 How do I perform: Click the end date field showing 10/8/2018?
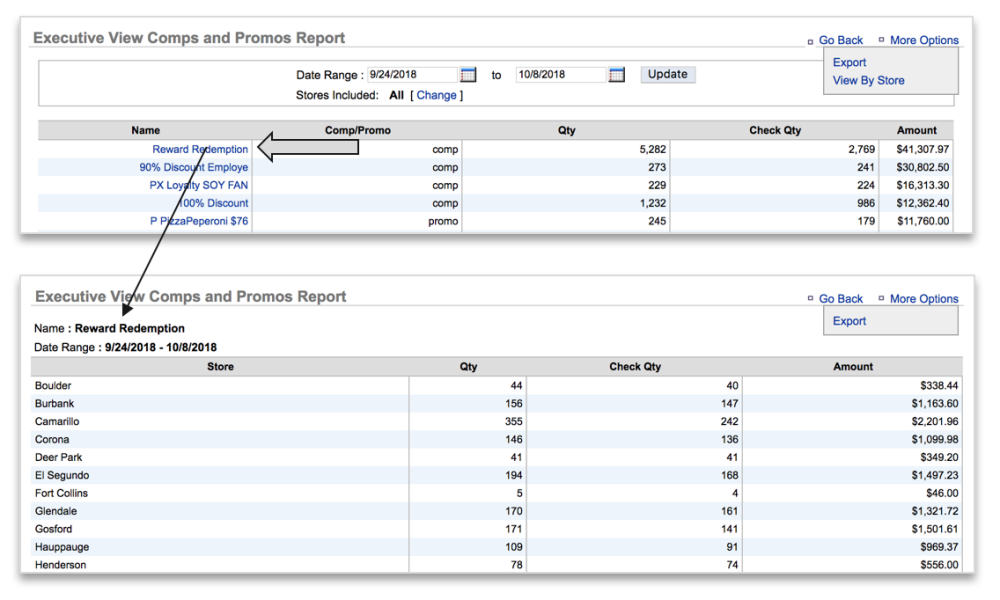(x=560, y=75)
